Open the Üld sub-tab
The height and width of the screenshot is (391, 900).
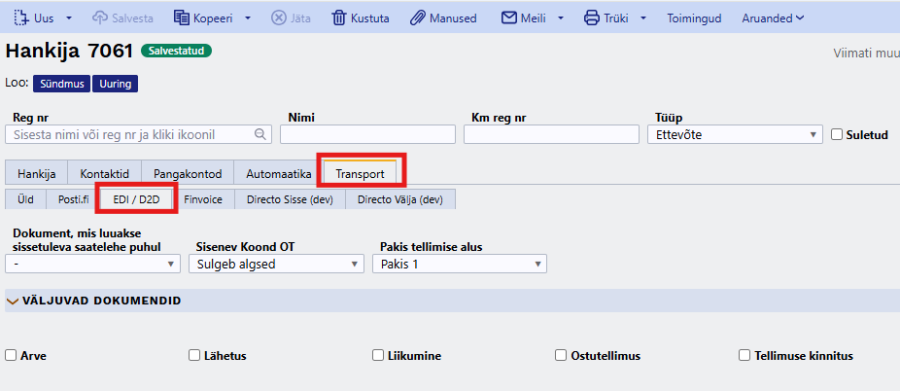point(25,199)
